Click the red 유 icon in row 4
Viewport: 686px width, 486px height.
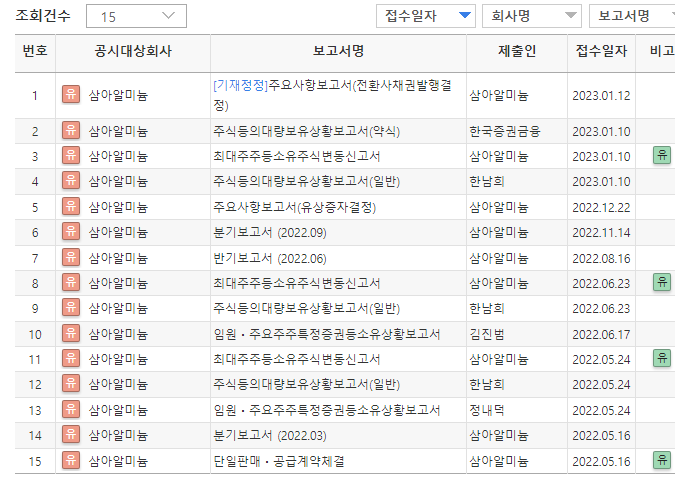(71, 181)
